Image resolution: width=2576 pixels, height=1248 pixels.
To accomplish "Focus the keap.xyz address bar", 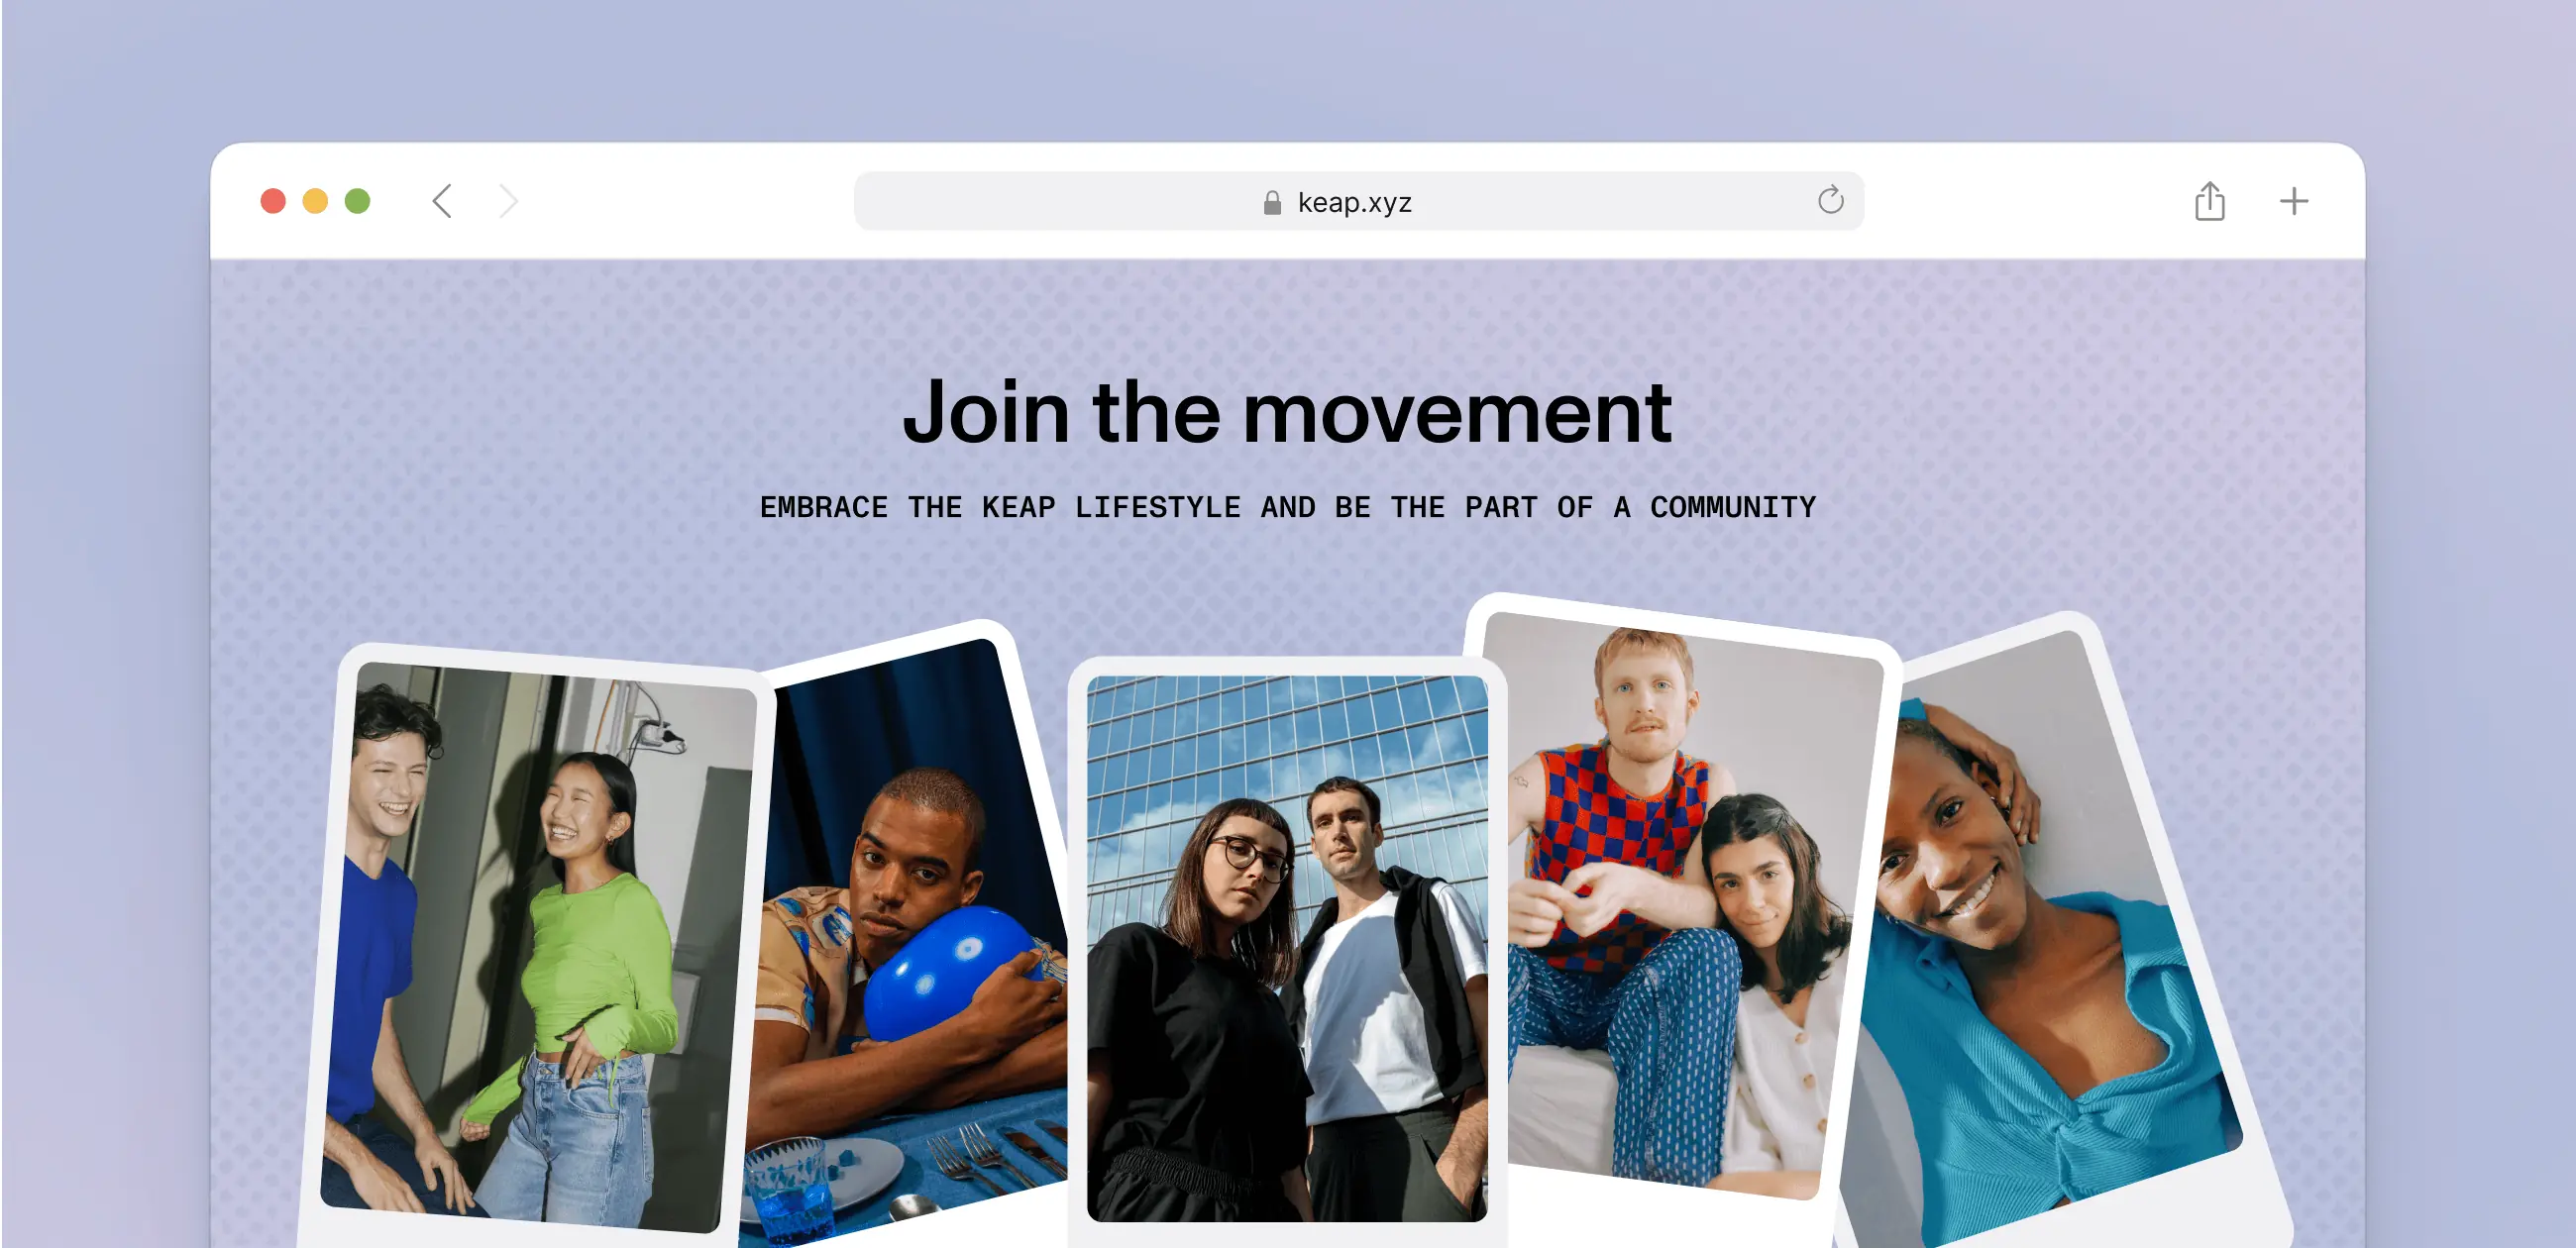I will pyautogui.click(x=1358, y=201).
